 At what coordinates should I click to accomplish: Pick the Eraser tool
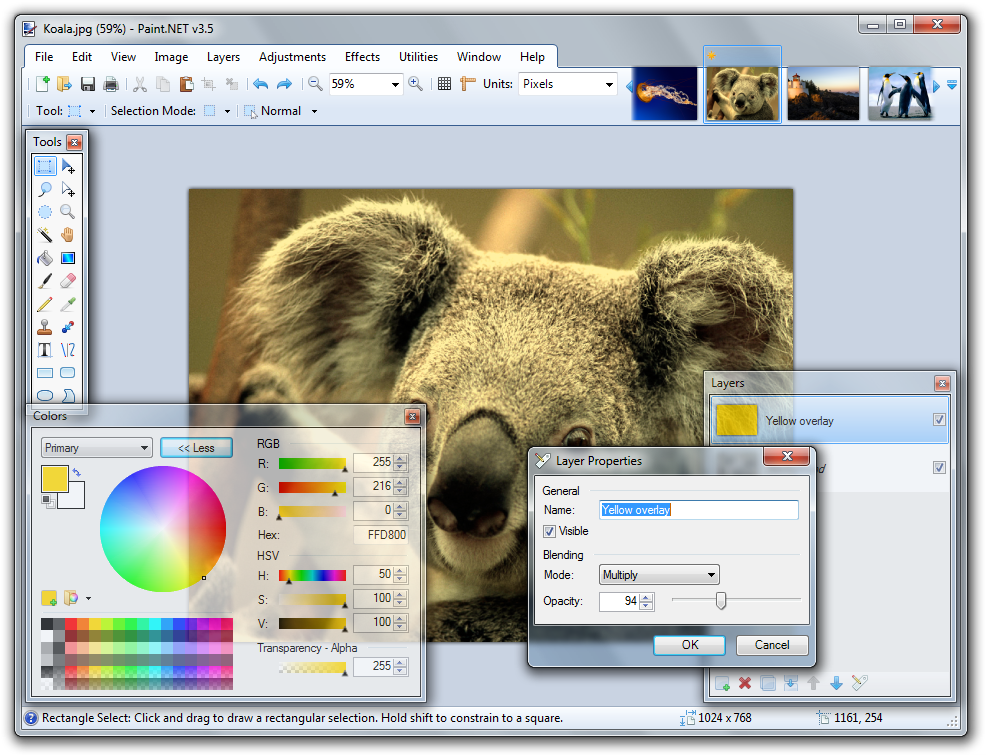tap(68, 282)
